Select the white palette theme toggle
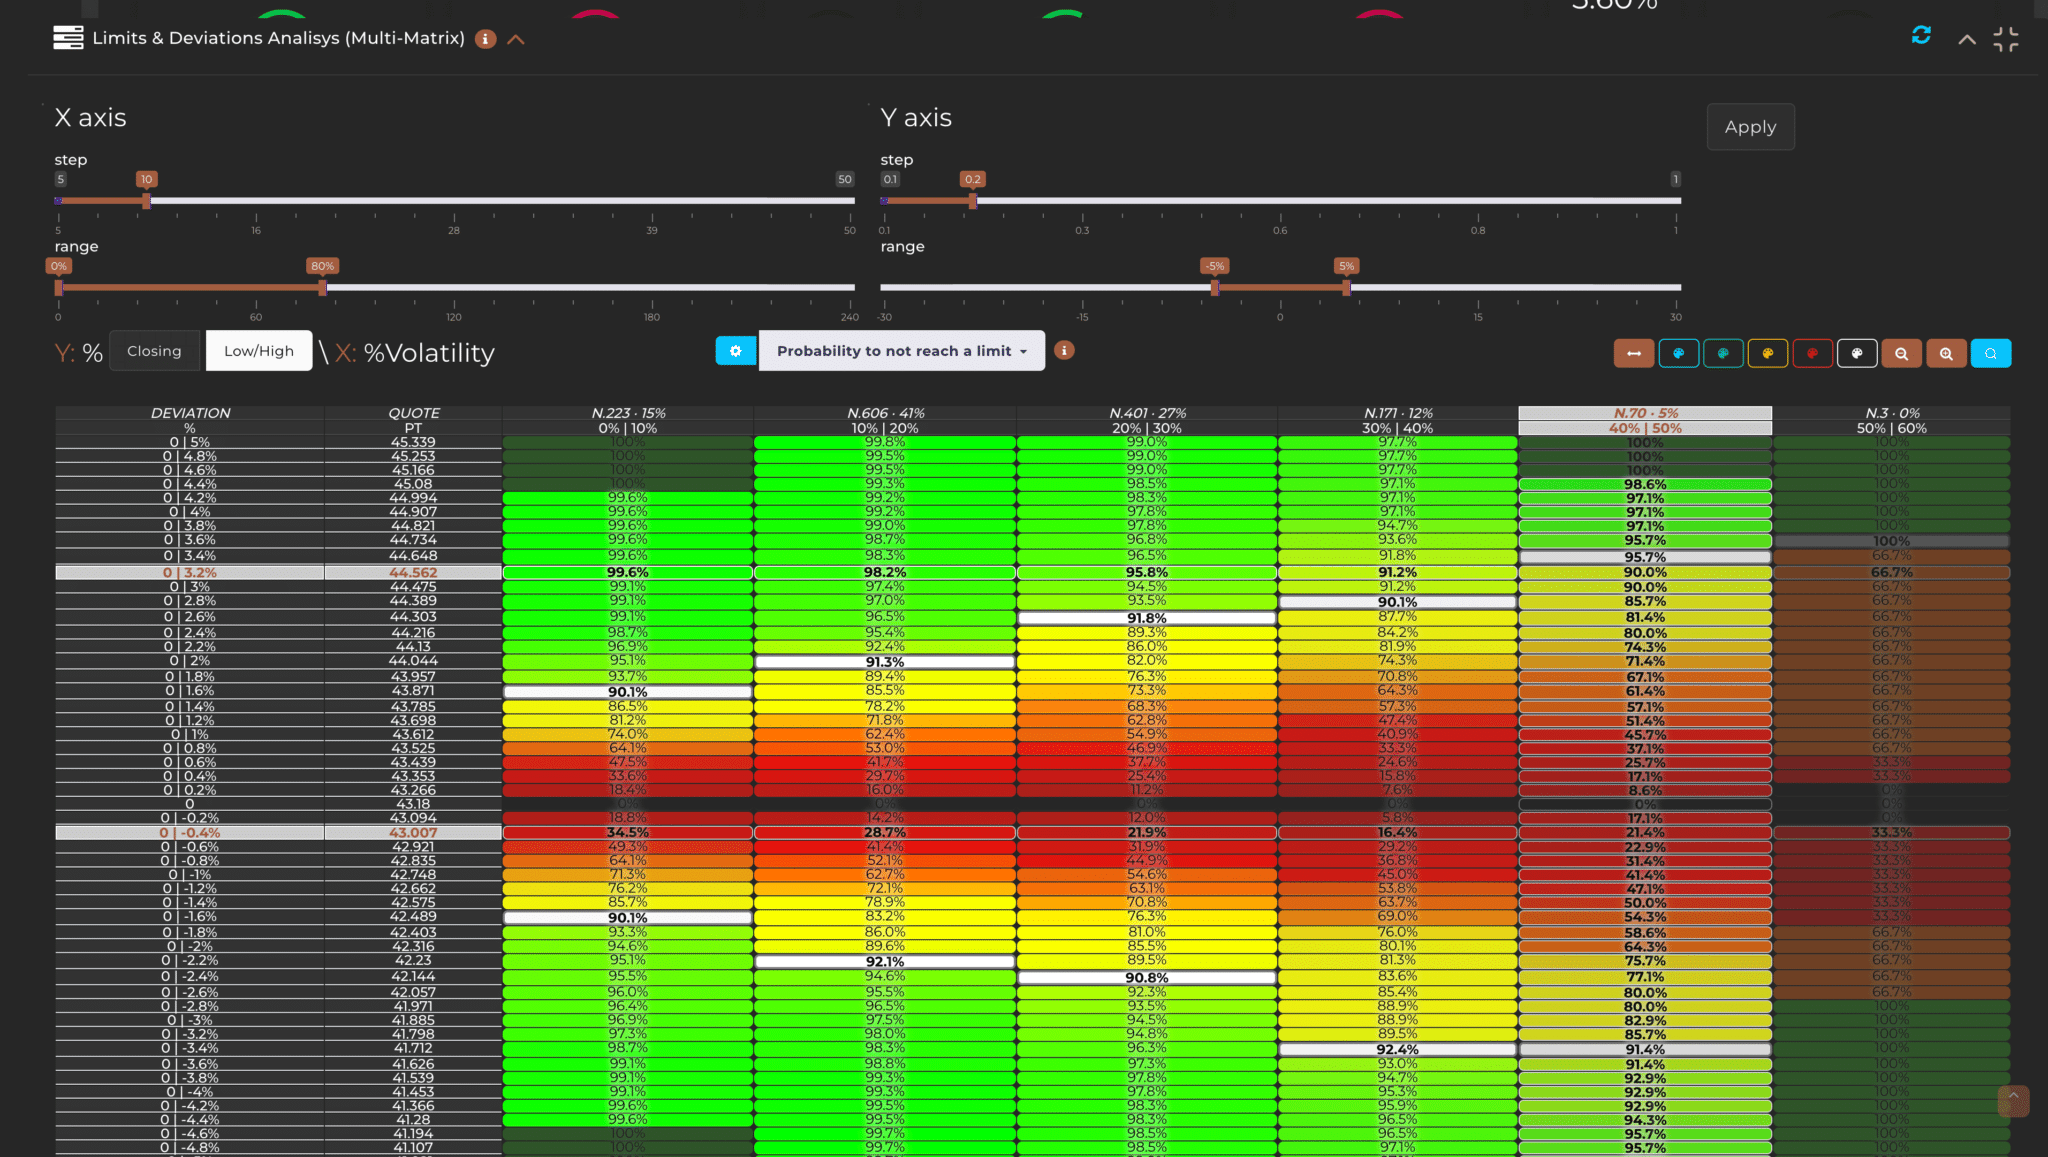The width and height of the screenshot is (2048, 1157). (1857, 353)
